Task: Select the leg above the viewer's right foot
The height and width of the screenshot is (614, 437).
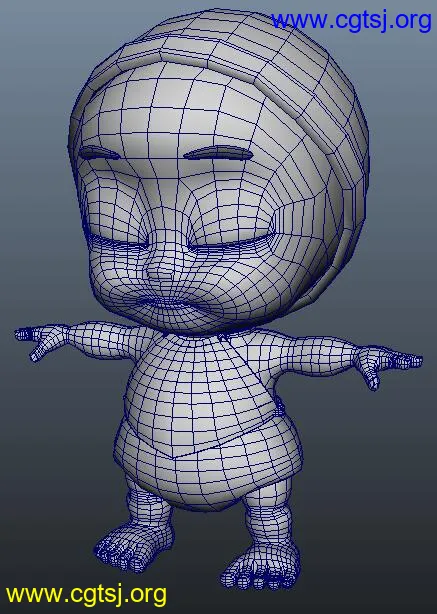Action: (270, 521)
